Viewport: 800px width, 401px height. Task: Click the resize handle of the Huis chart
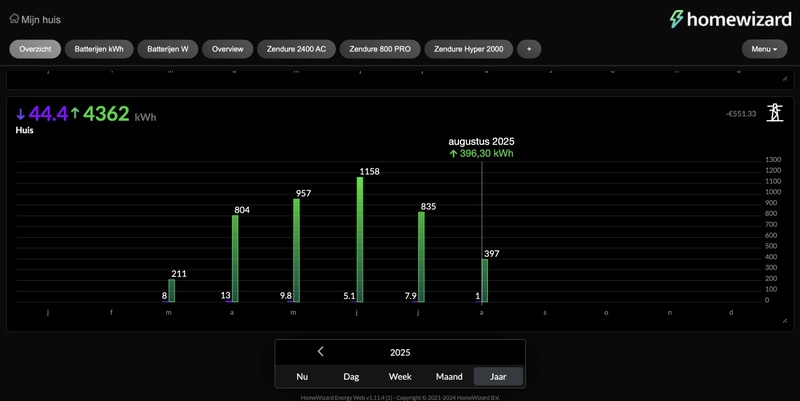click(785, 320)
